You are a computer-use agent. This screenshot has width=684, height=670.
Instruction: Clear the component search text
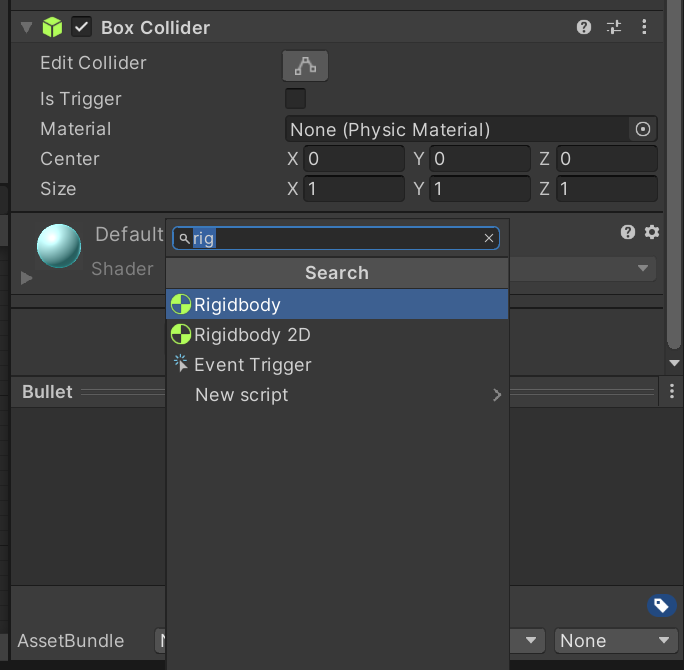coord(489,238)
